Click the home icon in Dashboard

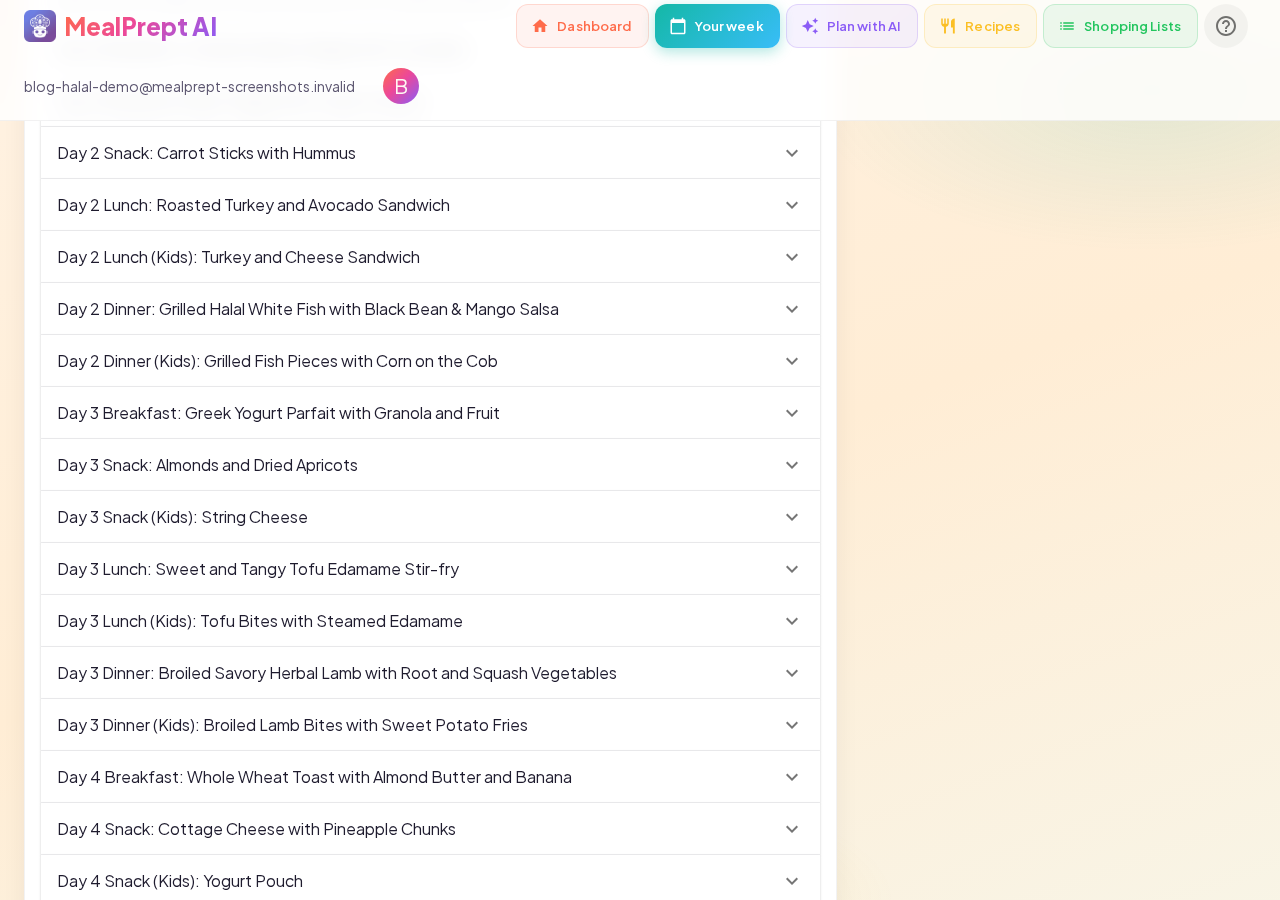[x=540, y=26]
